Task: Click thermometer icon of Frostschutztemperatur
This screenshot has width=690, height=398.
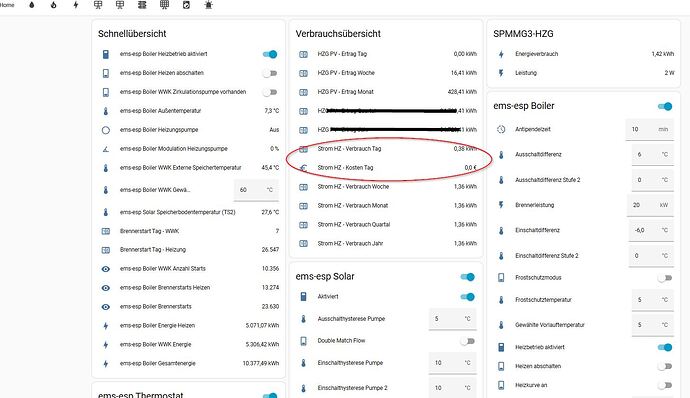Action: [501, 300]
